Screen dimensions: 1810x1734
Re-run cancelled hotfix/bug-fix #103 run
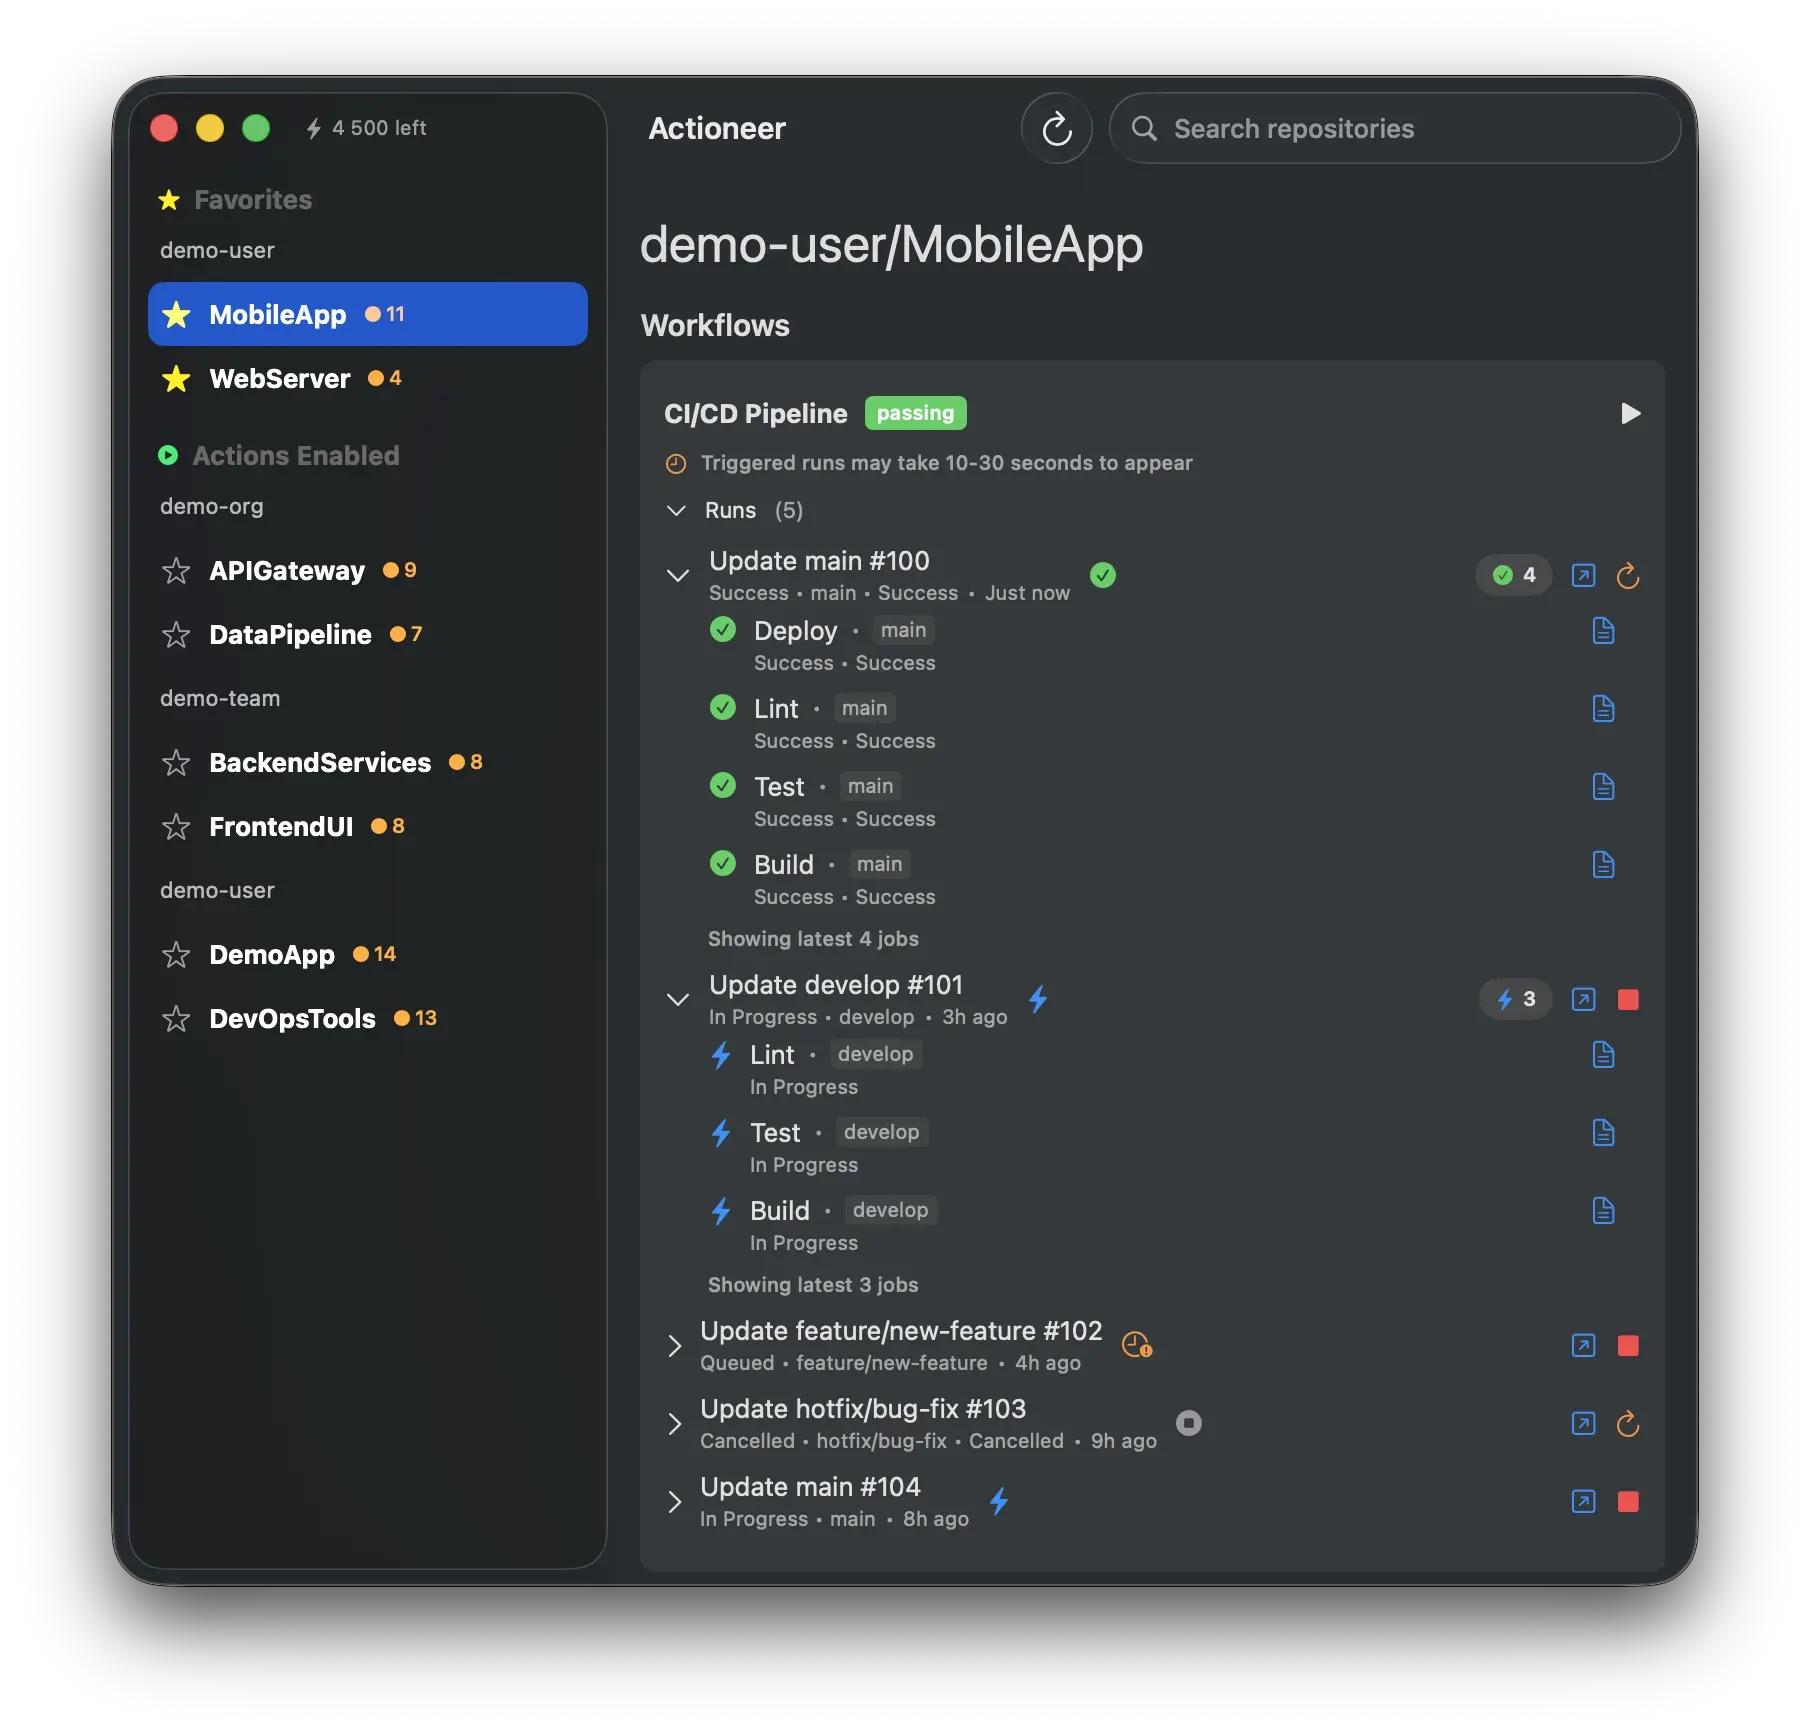[1628, 1423]
